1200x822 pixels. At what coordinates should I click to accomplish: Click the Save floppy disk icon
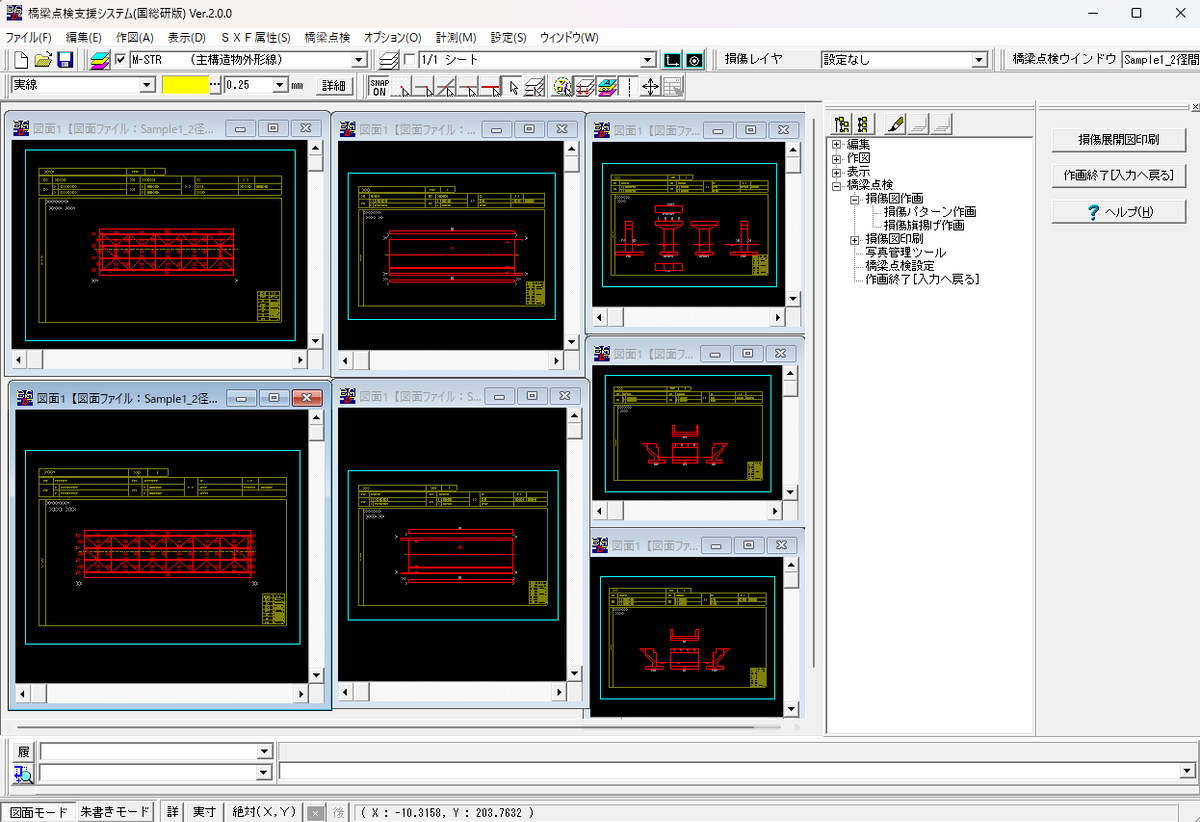(x=65, y=60)
